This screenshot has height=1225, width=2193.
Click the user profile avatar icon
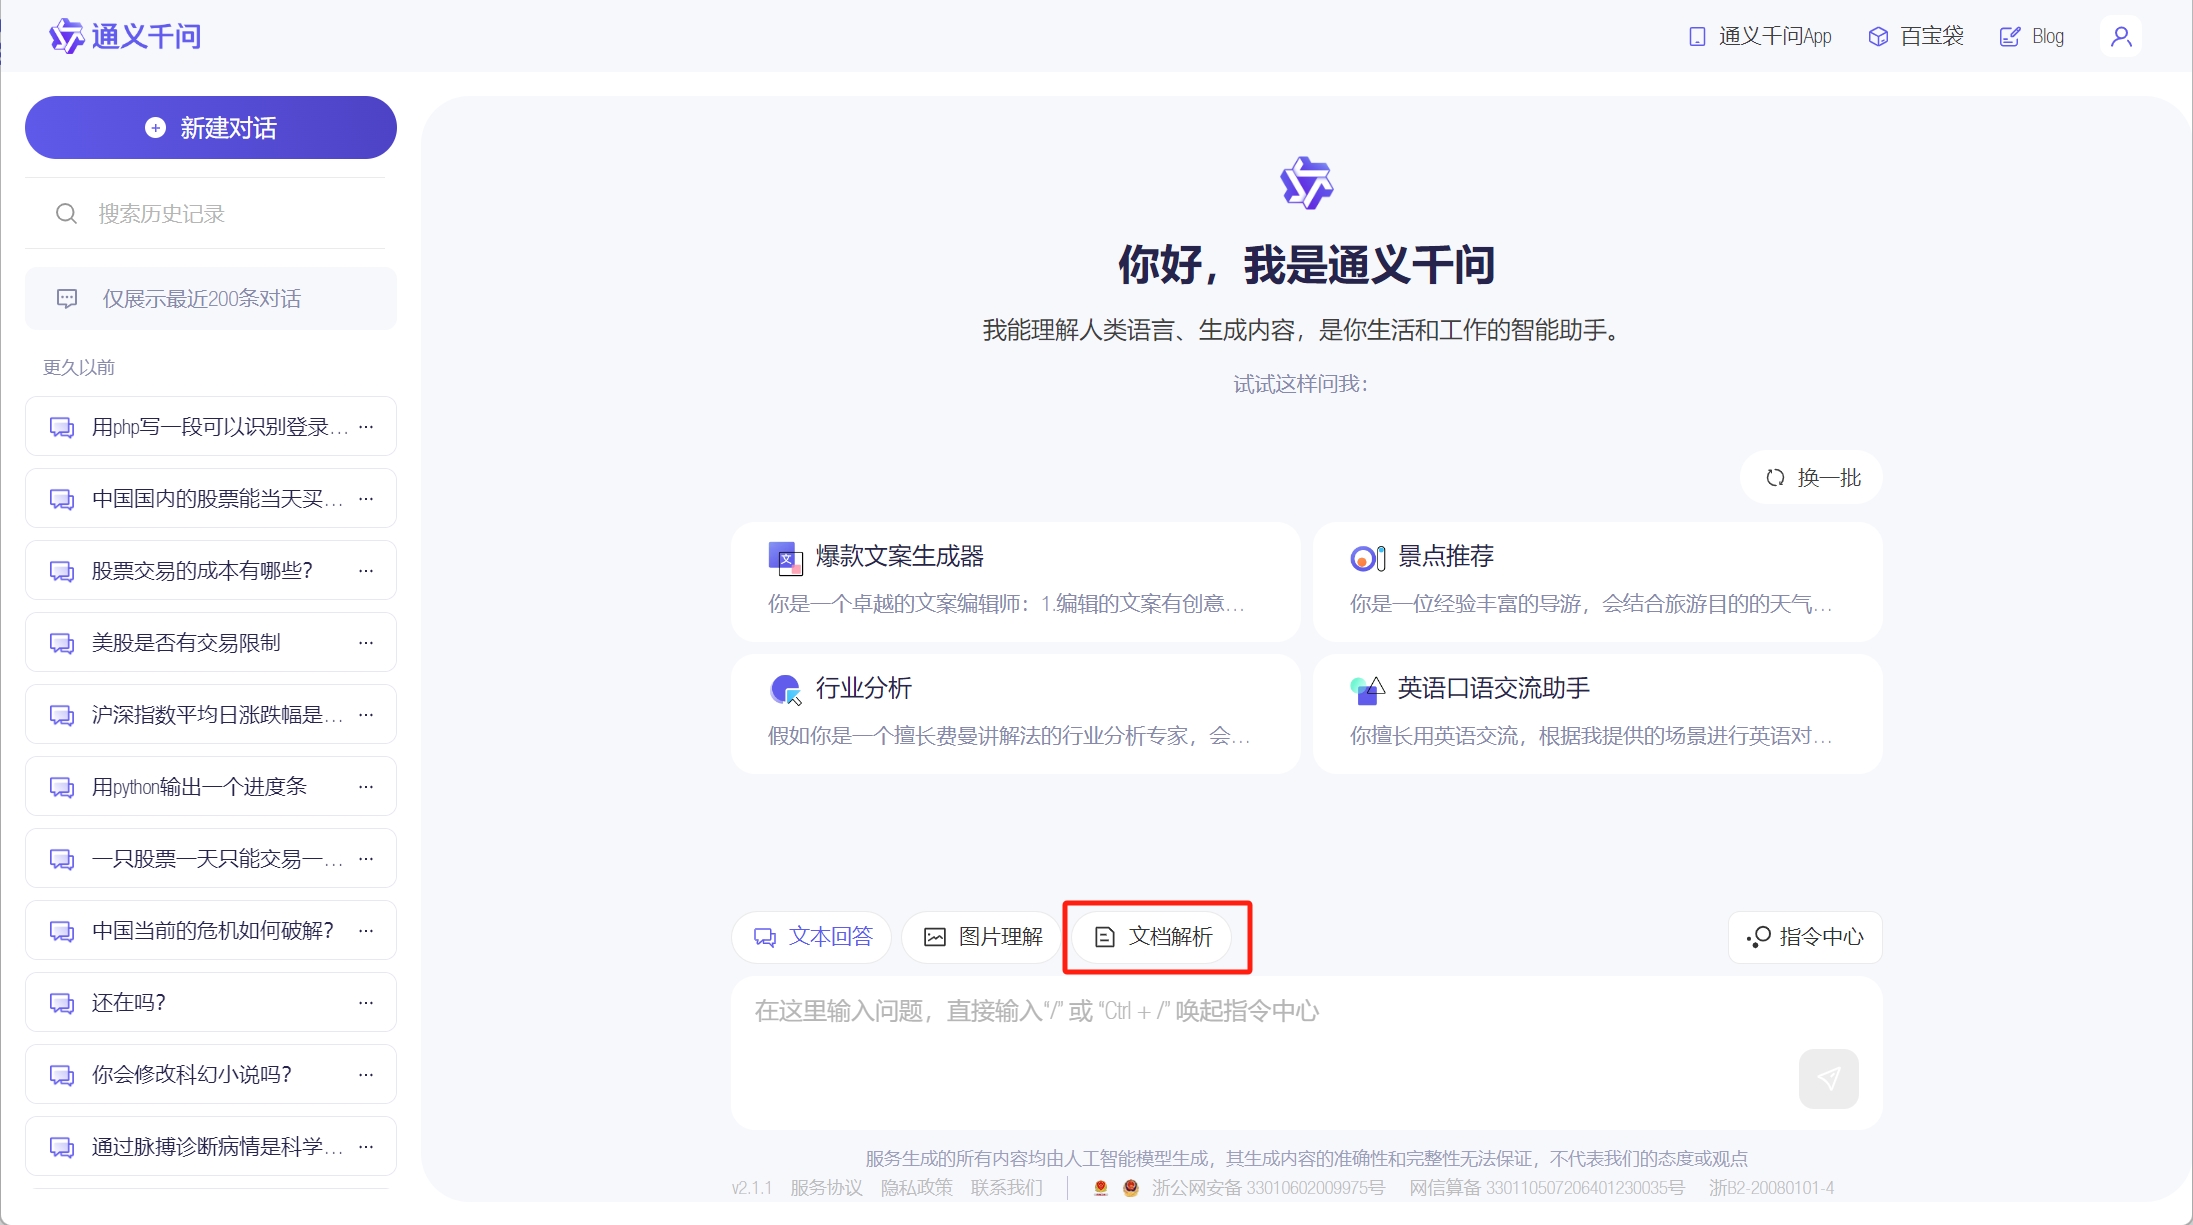[2121, 37]
